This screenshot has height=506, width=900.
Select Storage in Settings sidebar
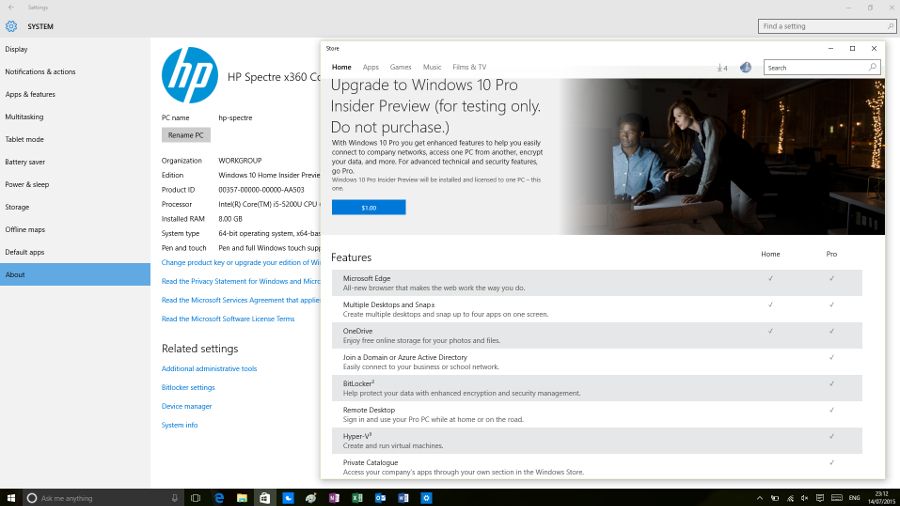pyautogui.click(x=75, y=207)
